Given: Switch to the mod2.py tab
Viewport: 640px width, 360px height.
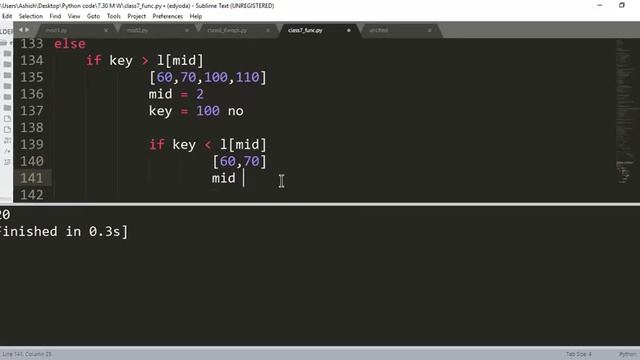Looking at the screenshot, I should (x=137, y=30).
